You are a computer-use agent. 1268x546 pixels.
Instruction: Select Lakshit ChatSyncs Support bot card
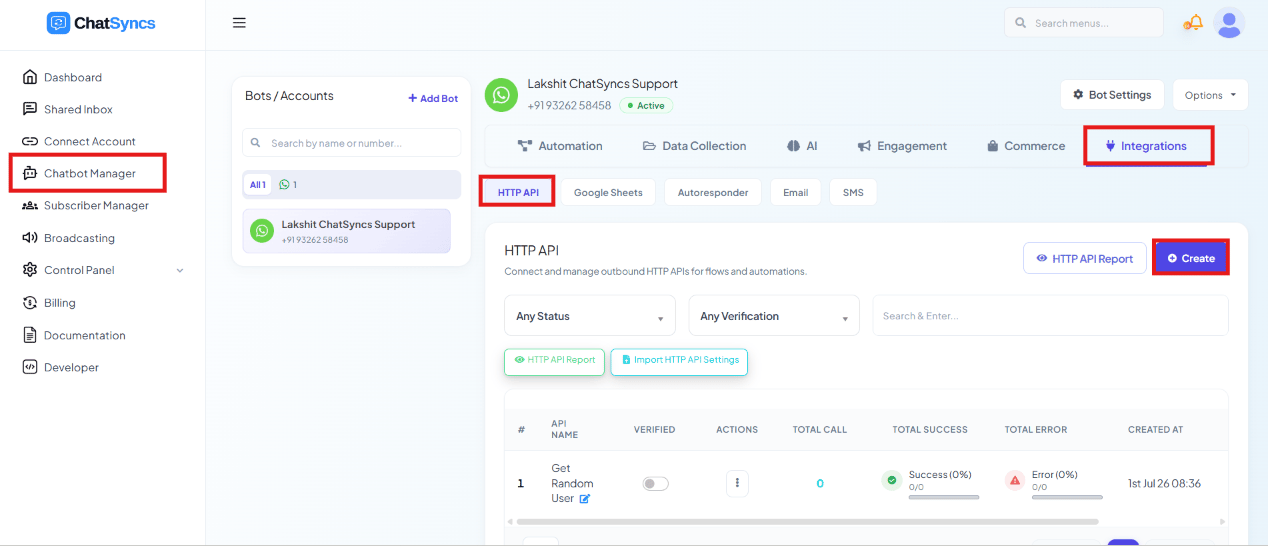[346, 231]
